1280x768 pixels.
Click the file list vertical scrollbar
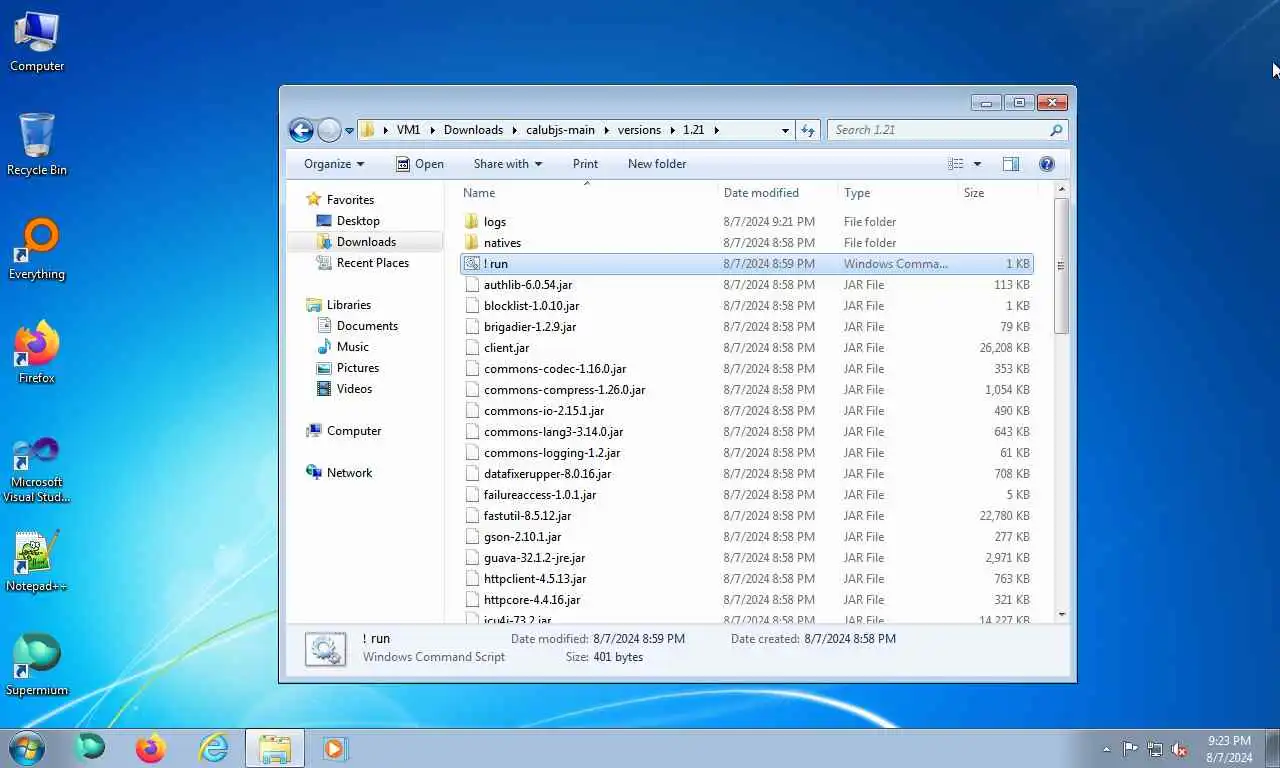[x=1061, y=266]
